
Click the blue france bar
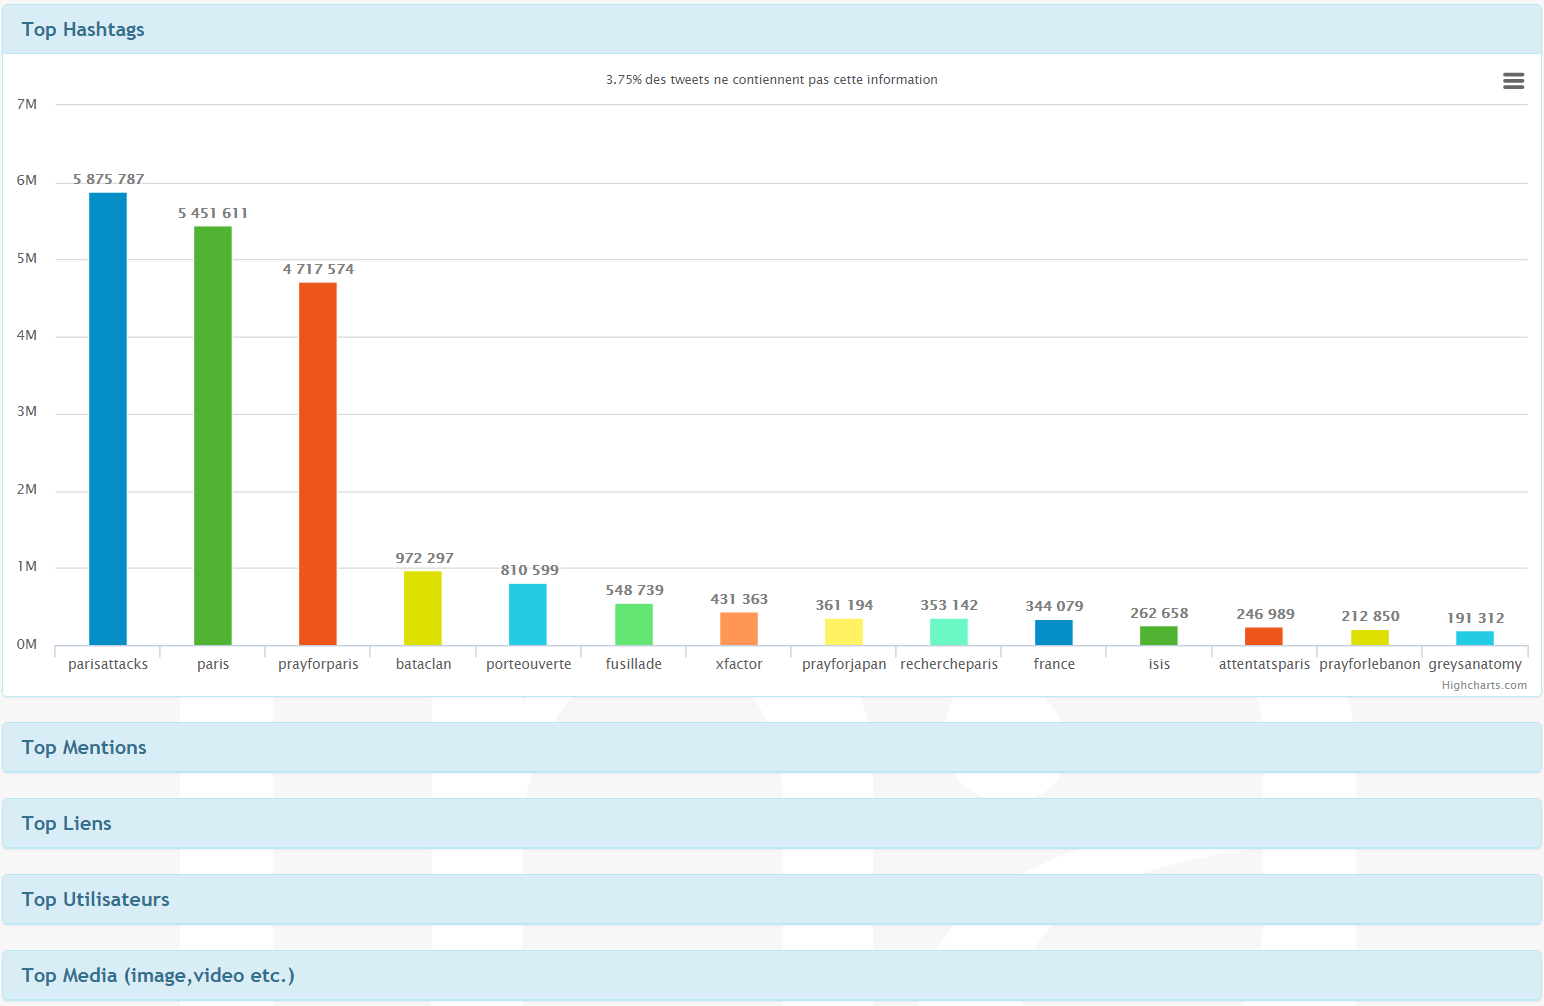[x=1054, y=633]
